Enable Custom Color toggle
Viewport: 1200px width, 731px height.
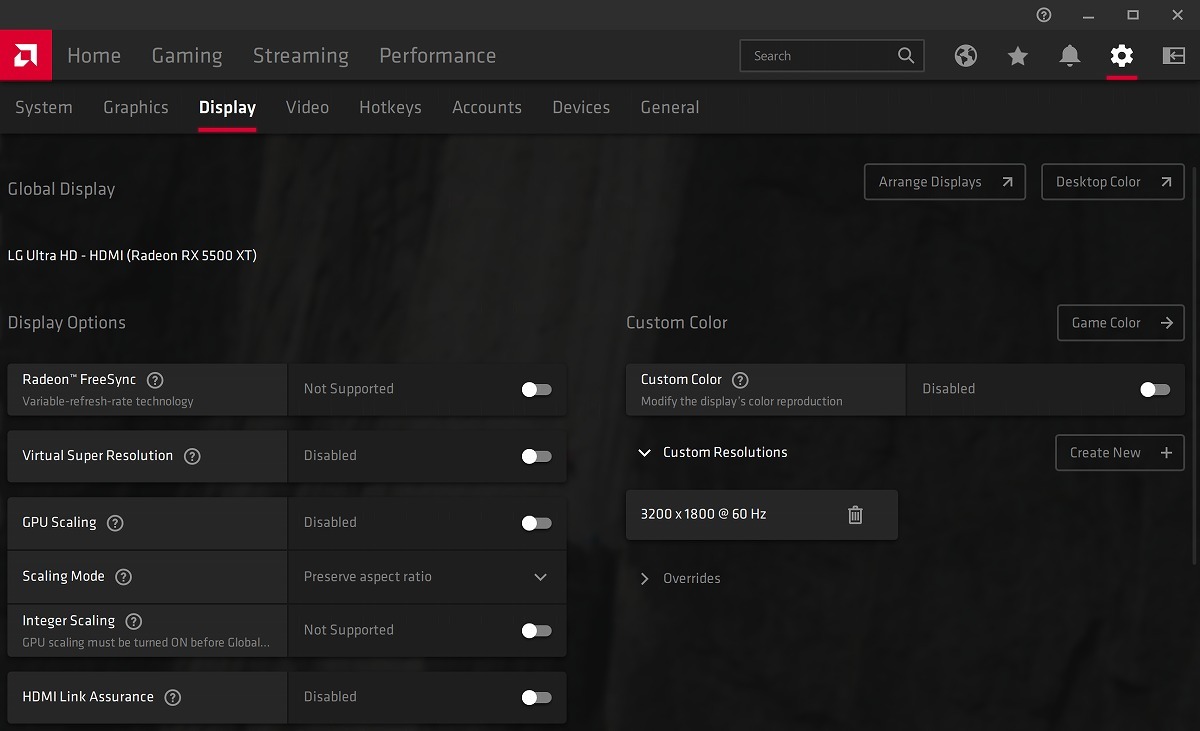pyautogui.click(x=1155, y=389)
